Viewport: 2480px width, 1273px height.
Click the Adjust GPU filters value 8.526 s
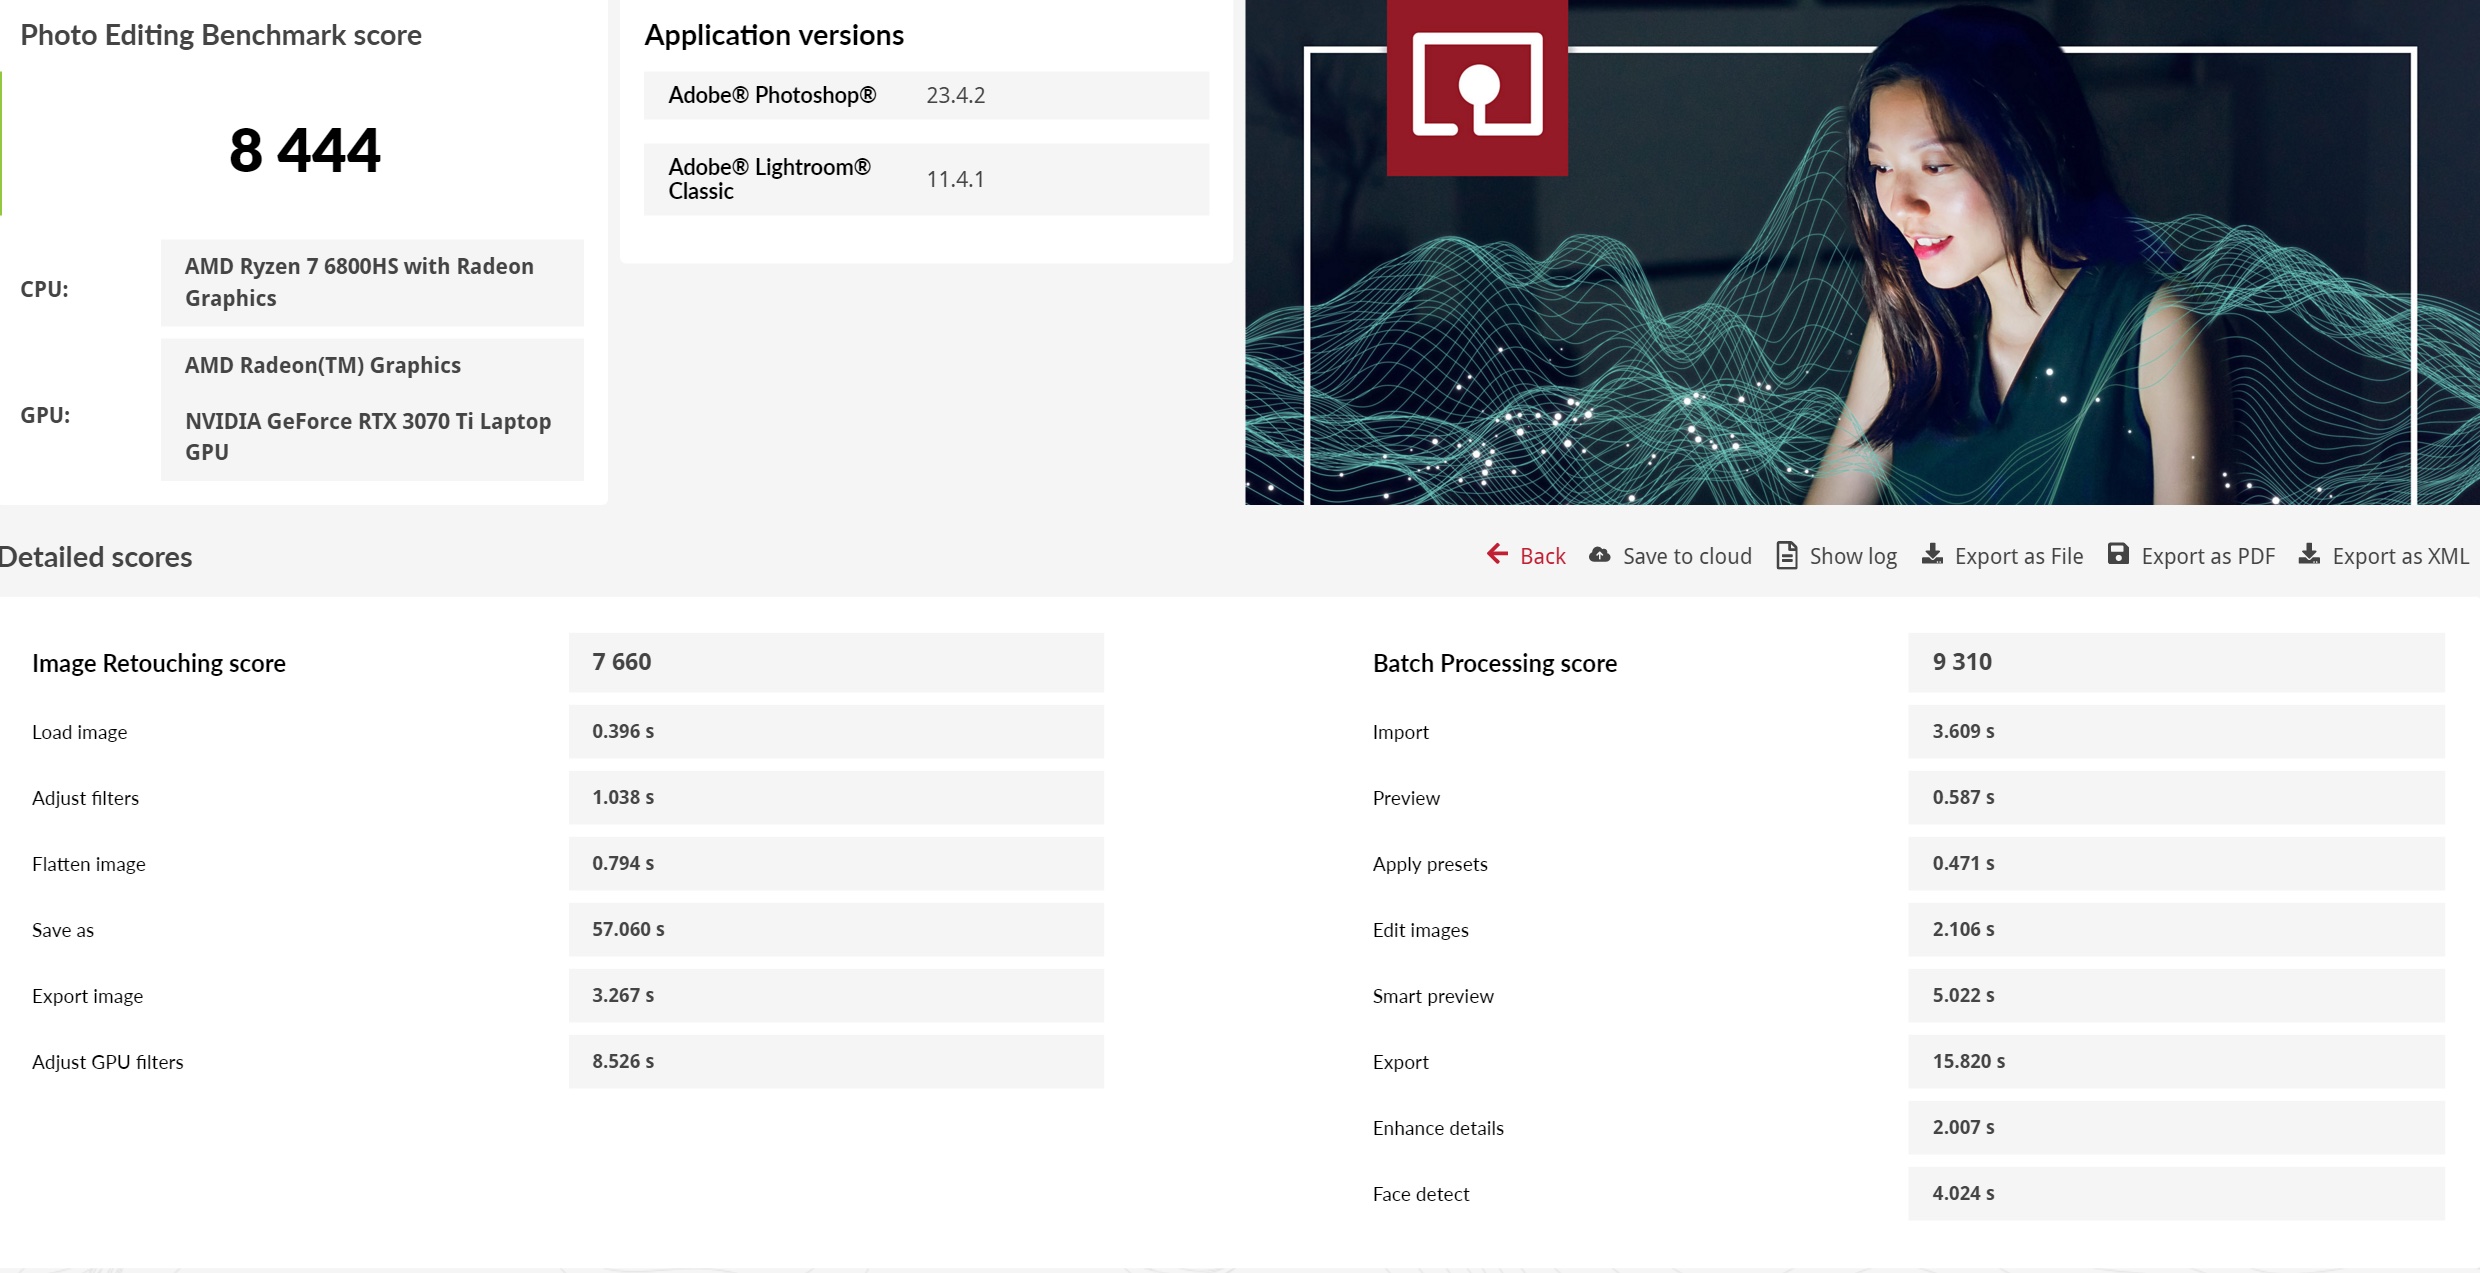click(x=836, y=1061)
